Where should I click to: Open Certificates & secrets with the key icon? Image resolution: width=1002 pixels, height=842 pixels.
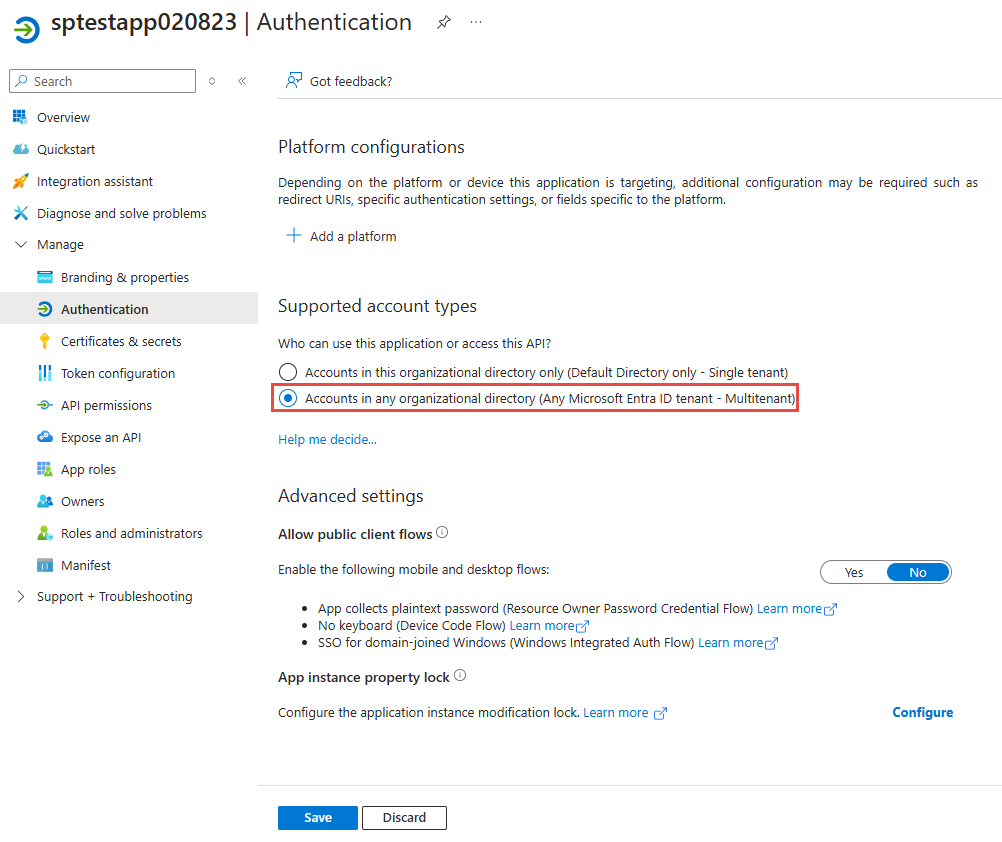(45, 340)
